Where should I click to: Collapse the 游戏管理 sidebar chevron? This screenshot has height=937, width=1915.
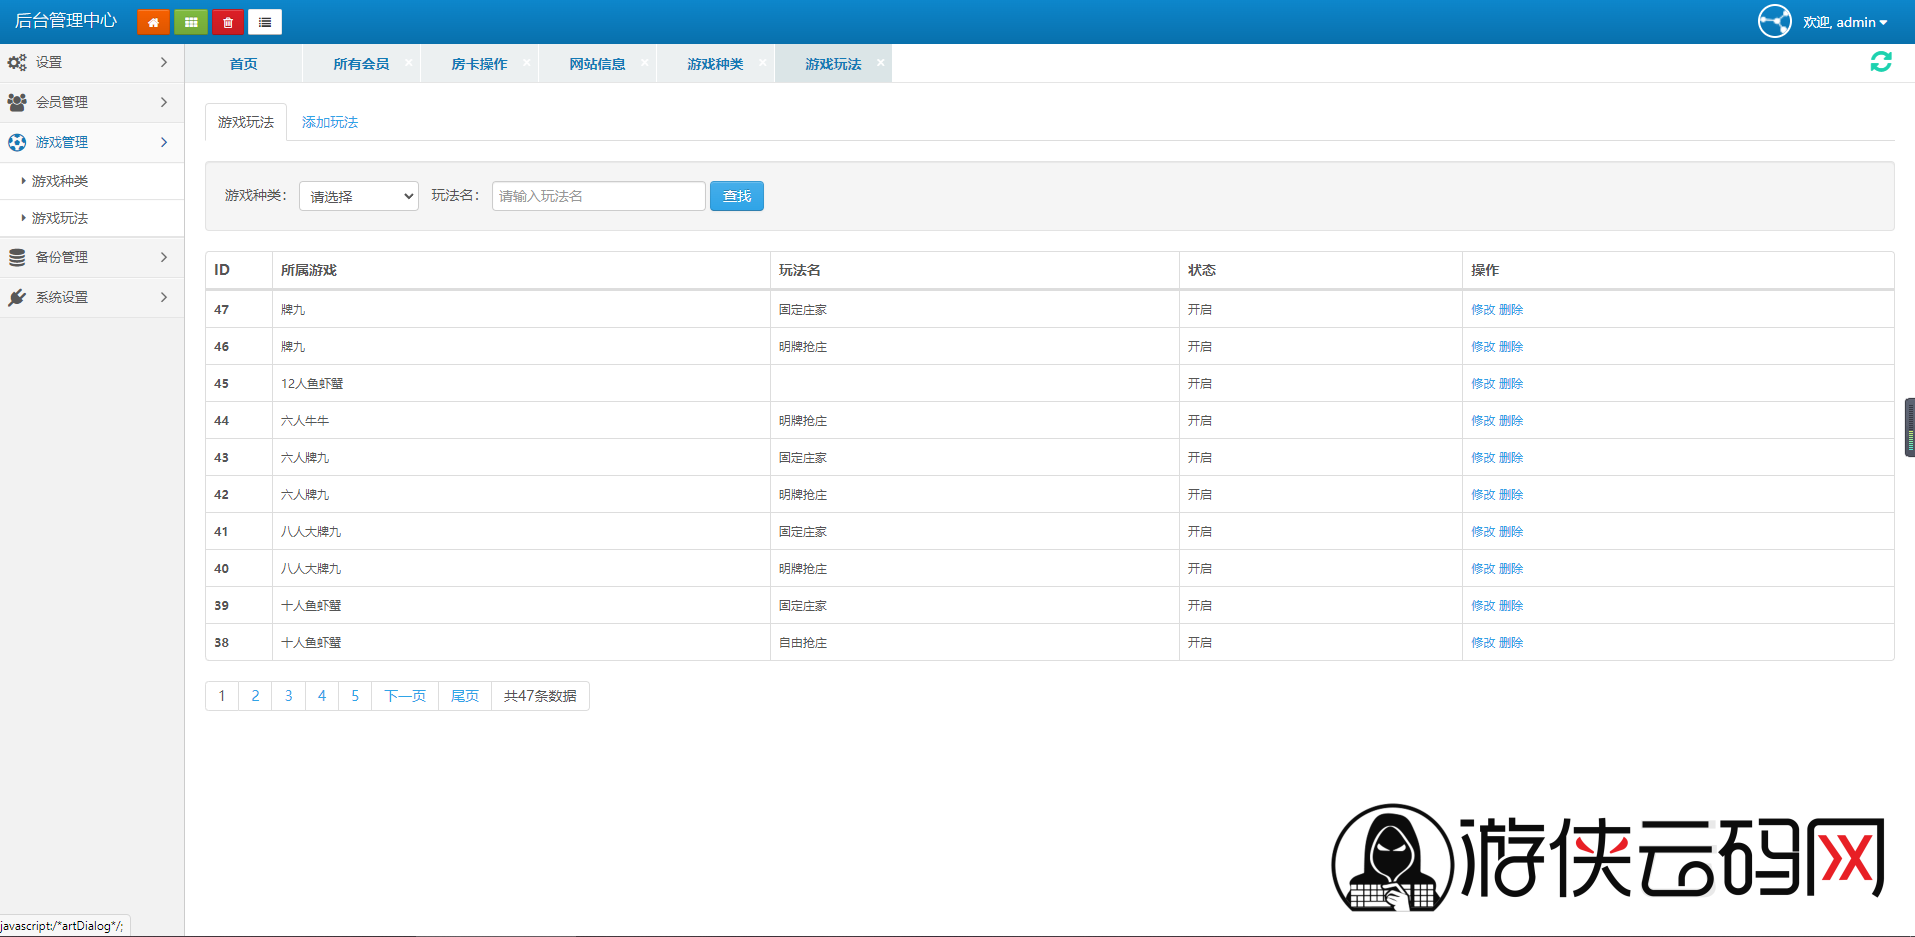click(164, 142)
